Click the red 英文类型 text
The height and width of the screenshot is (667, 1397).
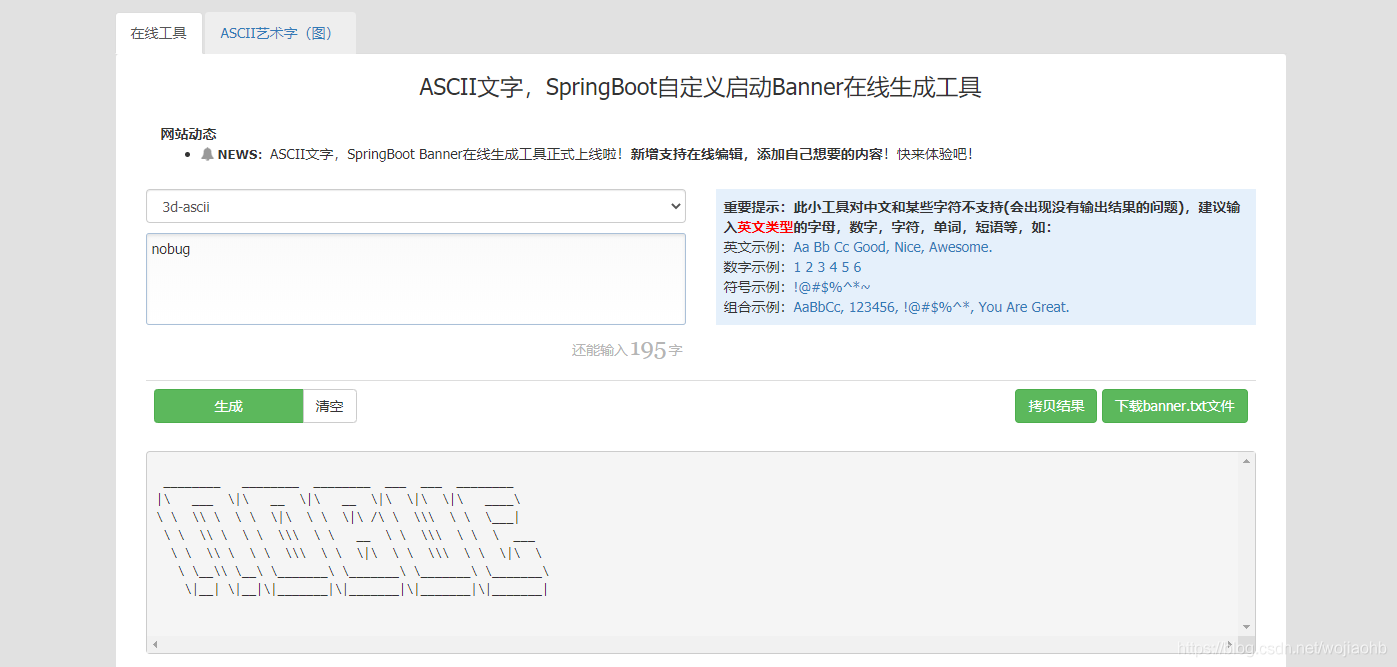click(x=765, y=227)
